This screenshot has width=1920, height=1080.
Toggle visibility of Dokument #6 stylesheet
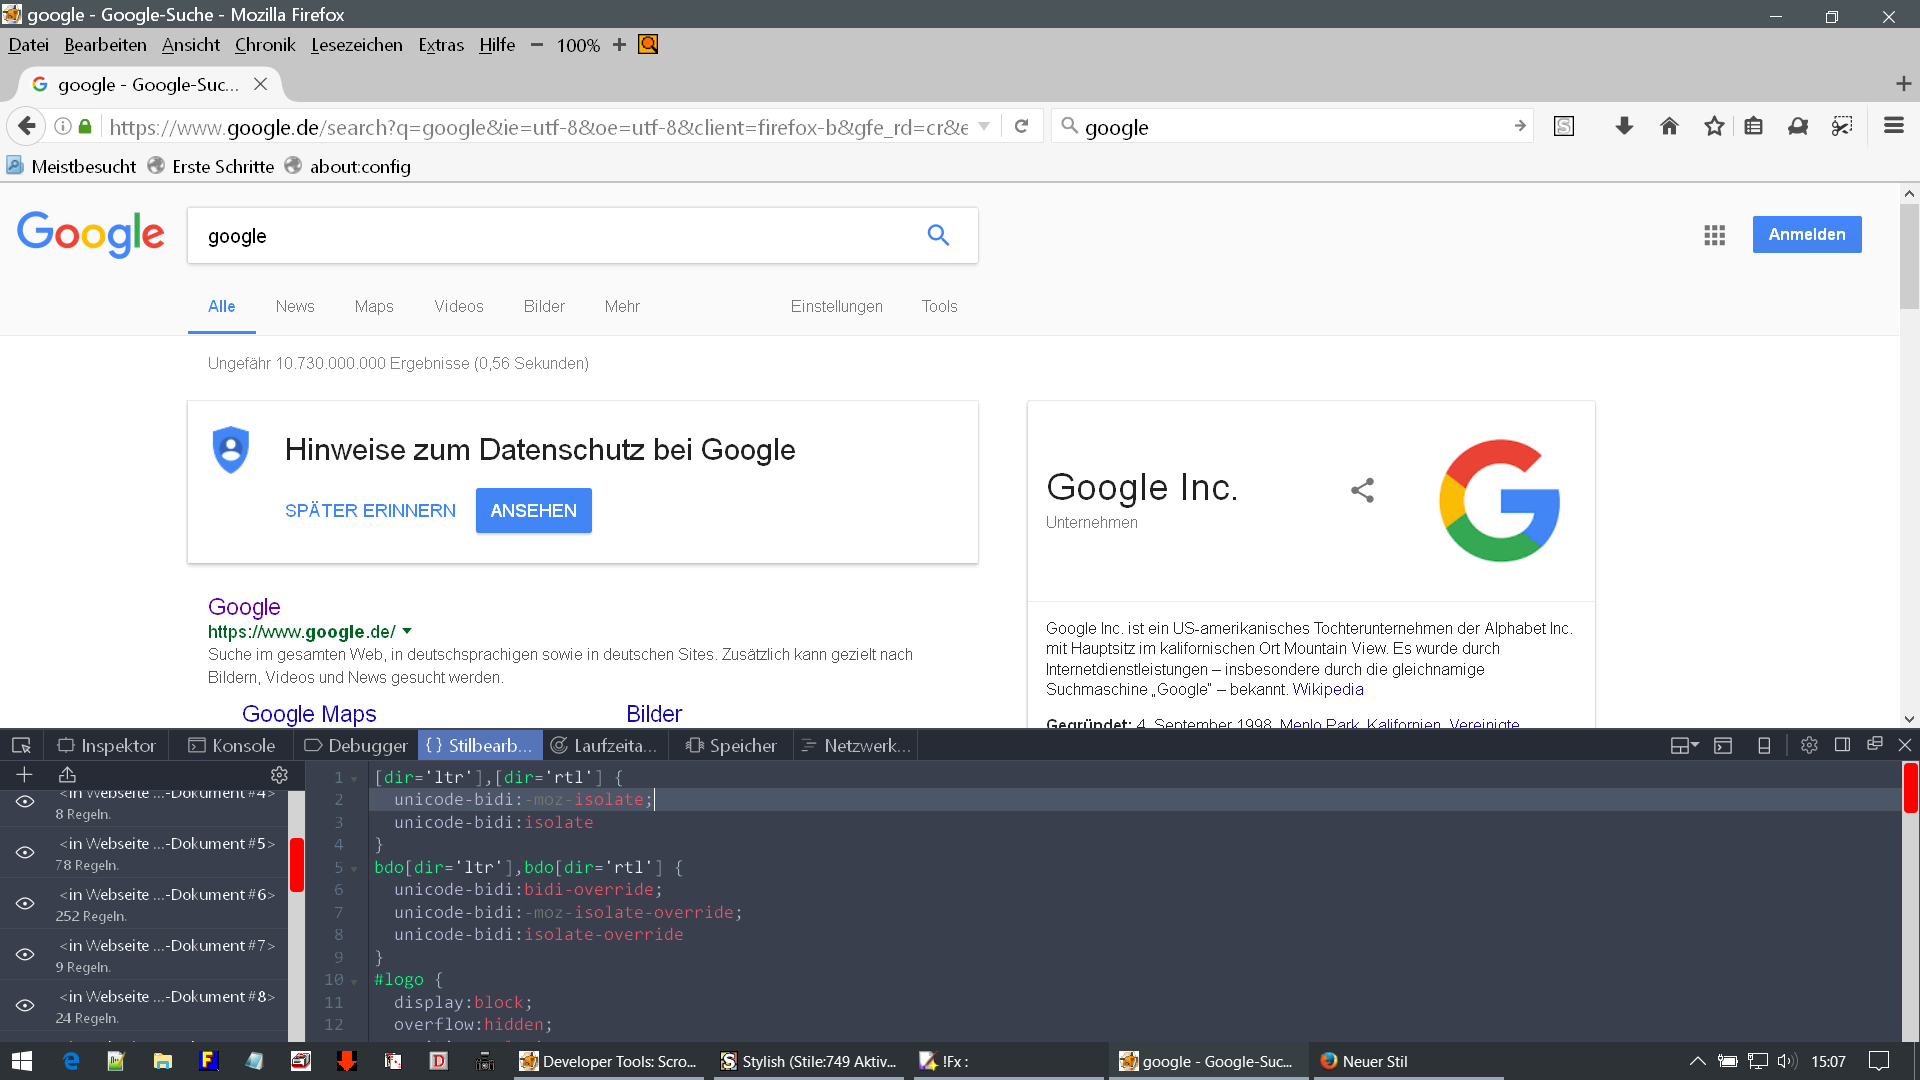[x=25, y=904]
